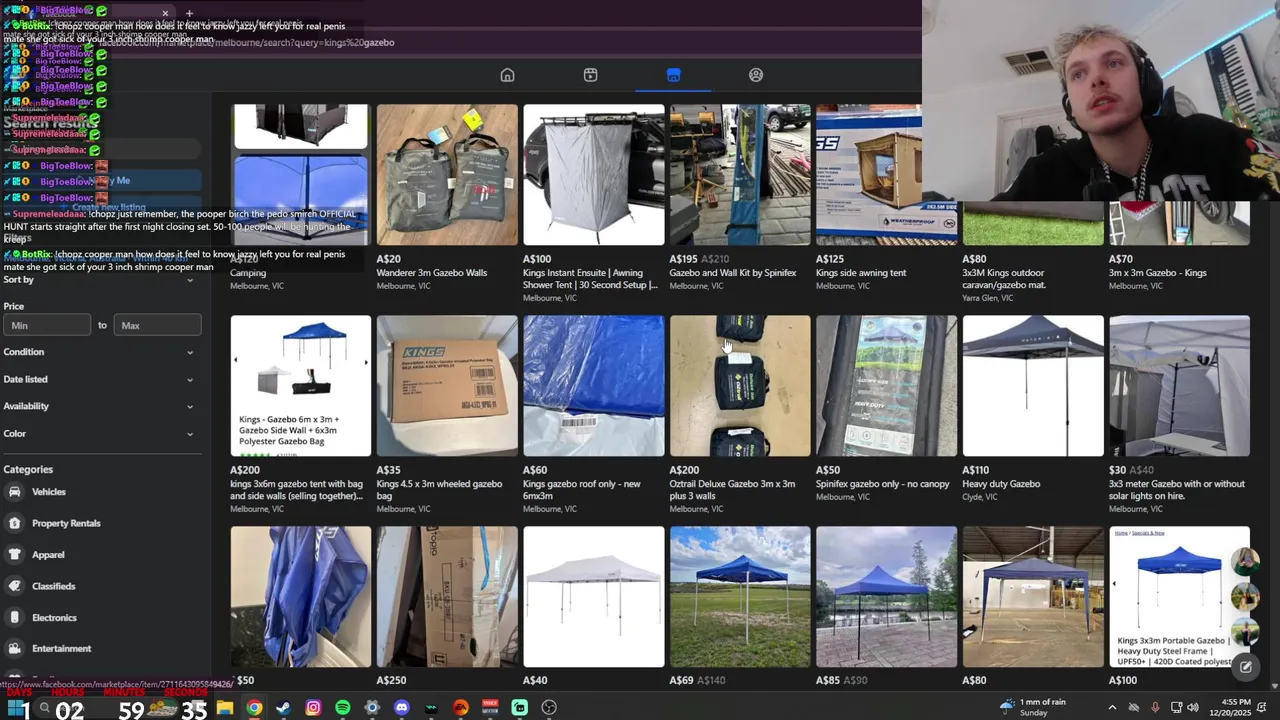Click the muted microphone tray icon
The width and height of the screenshot is (1280, 720).
pyautogui.click(x=1155, y=708)
